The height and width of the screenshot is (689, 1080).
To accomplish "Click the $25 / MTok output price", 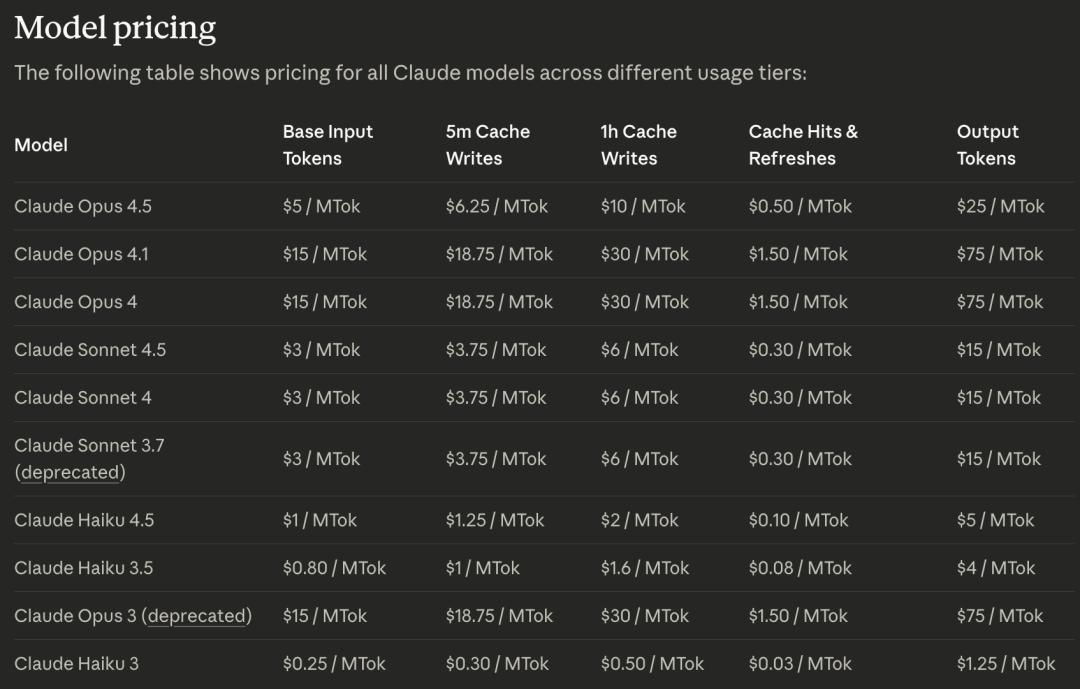I will (x=1000, y=207).
